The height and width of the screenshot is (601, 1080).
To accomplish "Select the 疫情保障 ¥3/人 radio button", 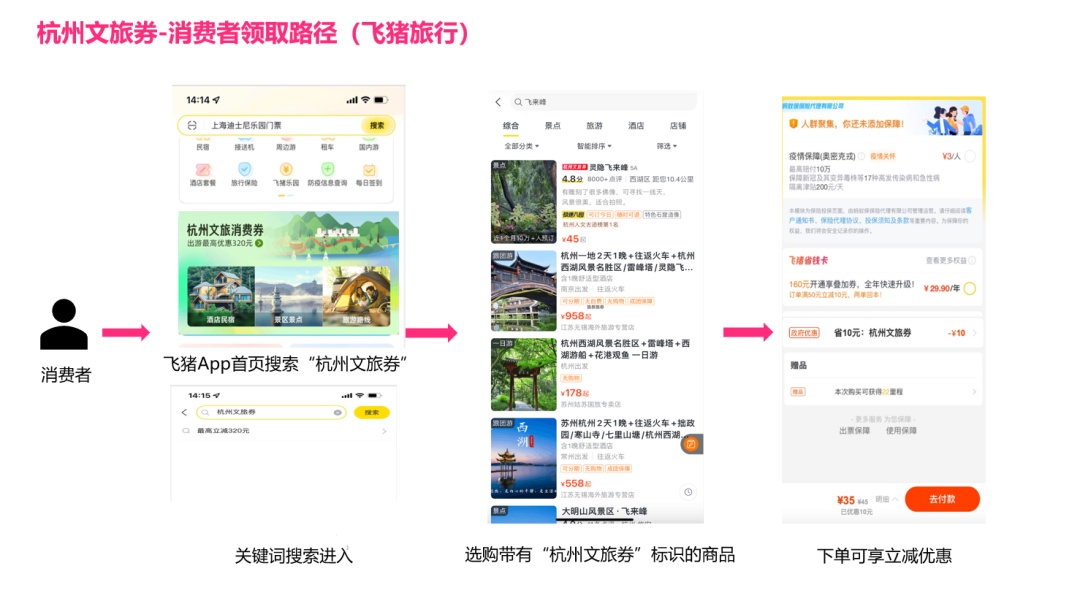I will click(x=970, y=156).
